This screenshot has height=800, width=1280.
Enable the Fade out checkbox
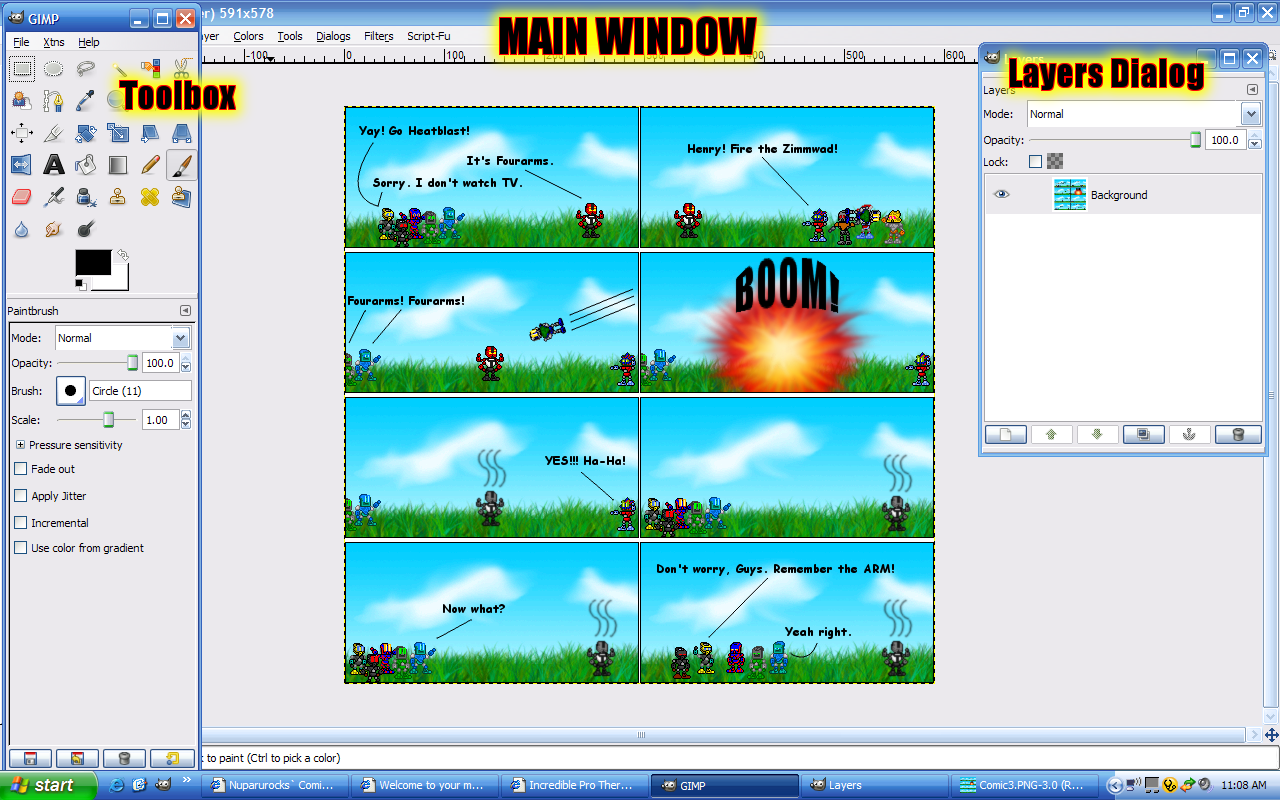pyautogui.click(x=21, y=469)
